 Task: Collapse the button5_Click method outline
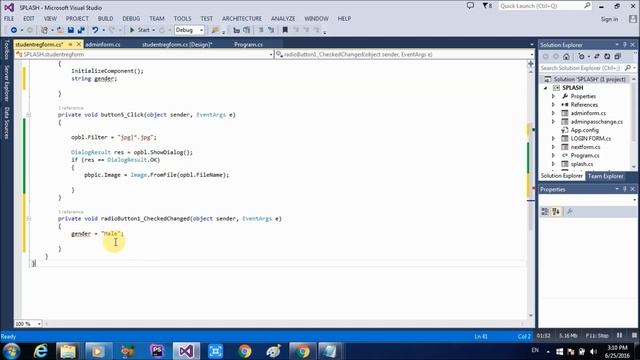(29, 115)
